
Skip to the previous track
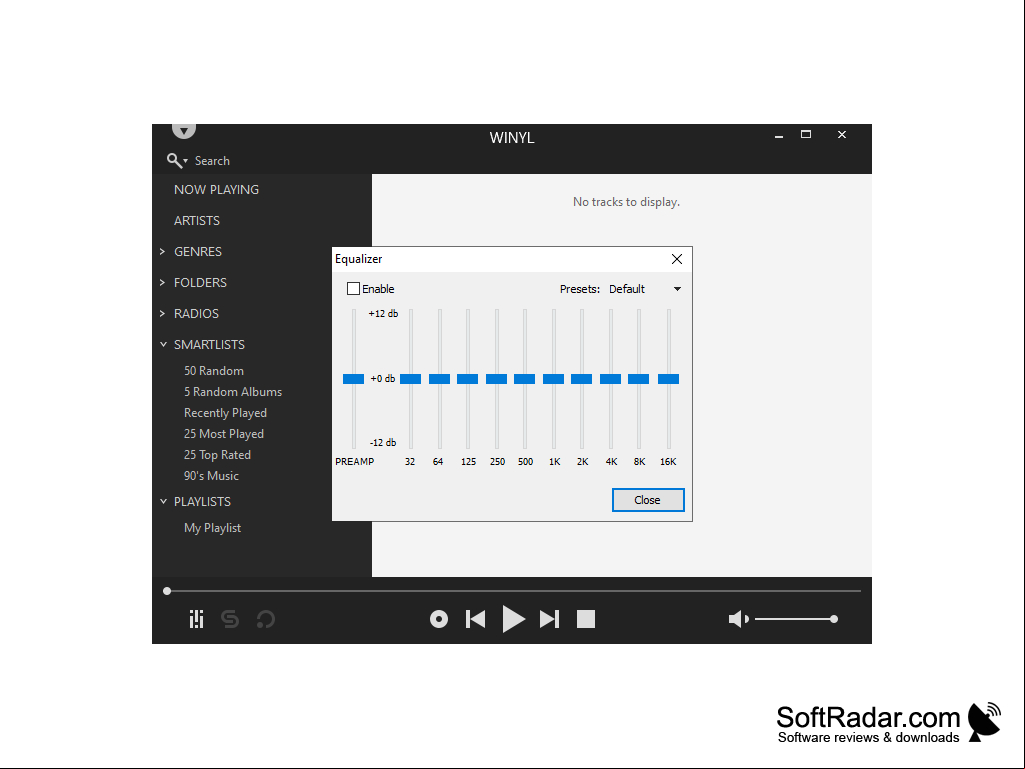click(x=475, y=619)
